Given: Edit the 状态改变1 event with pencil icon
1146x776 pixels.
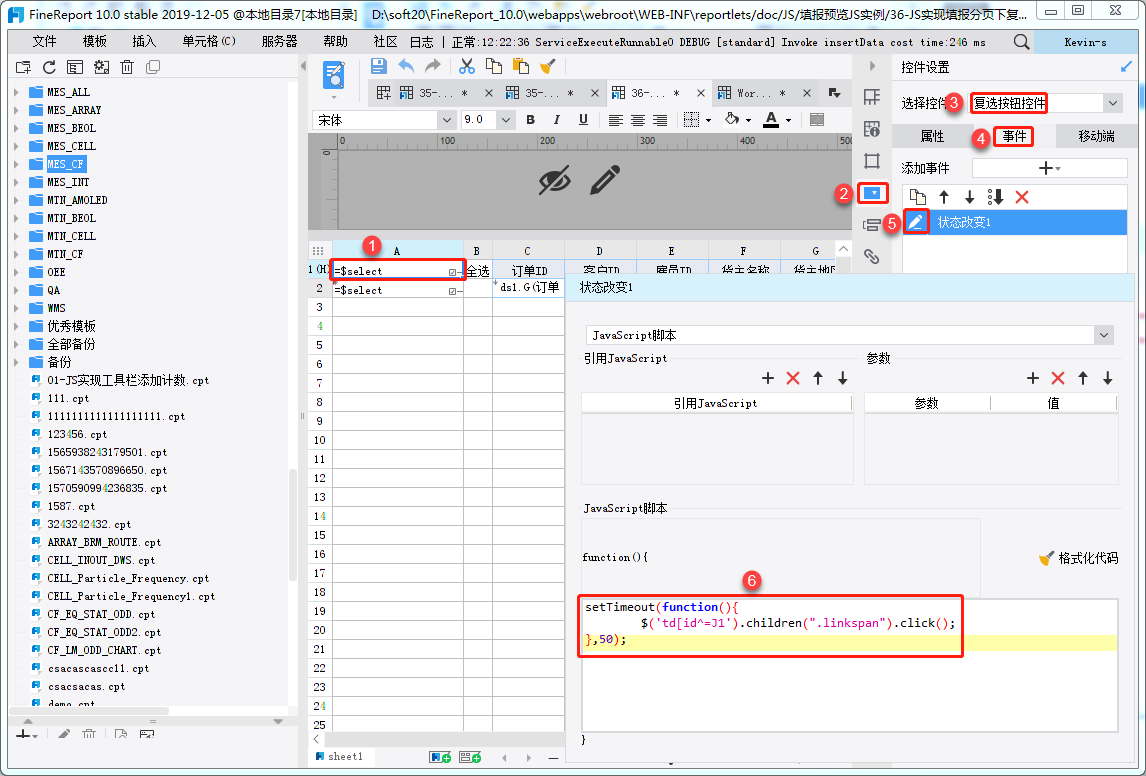Looking at the screenshot, I should (916, 221).
